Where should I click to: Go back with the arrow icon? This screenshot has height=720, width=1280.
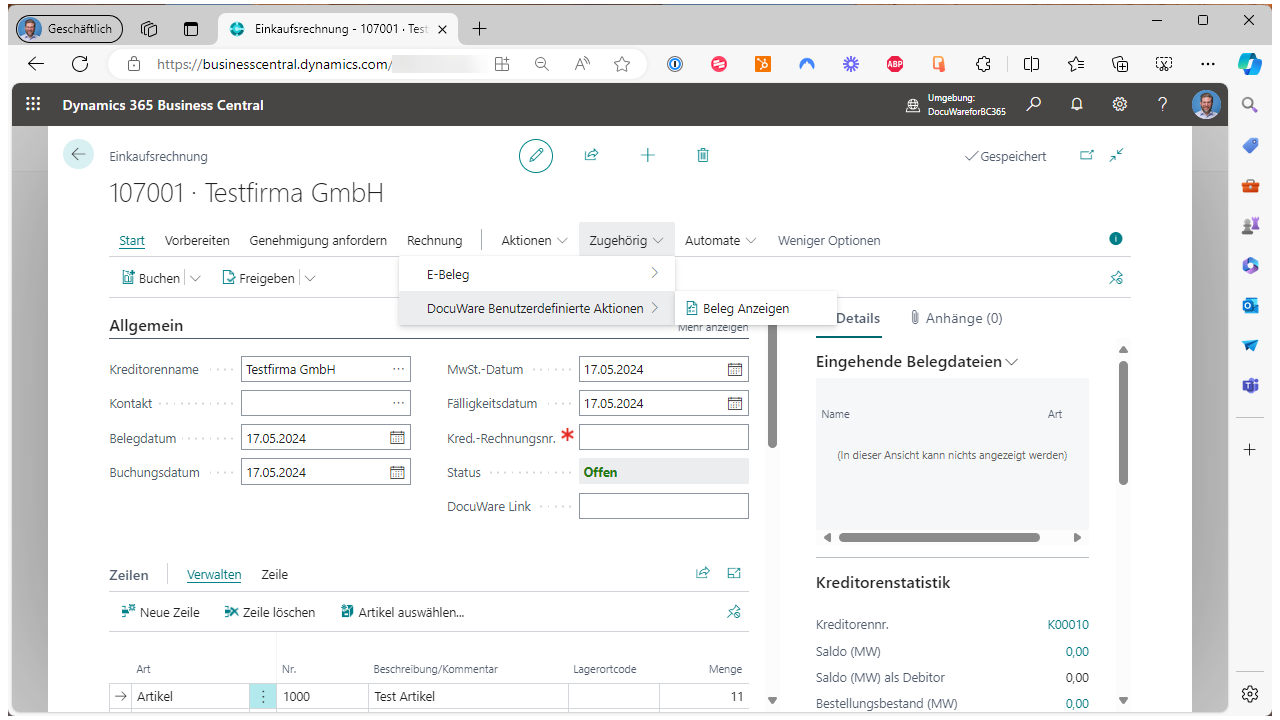(x=78, y=154)
